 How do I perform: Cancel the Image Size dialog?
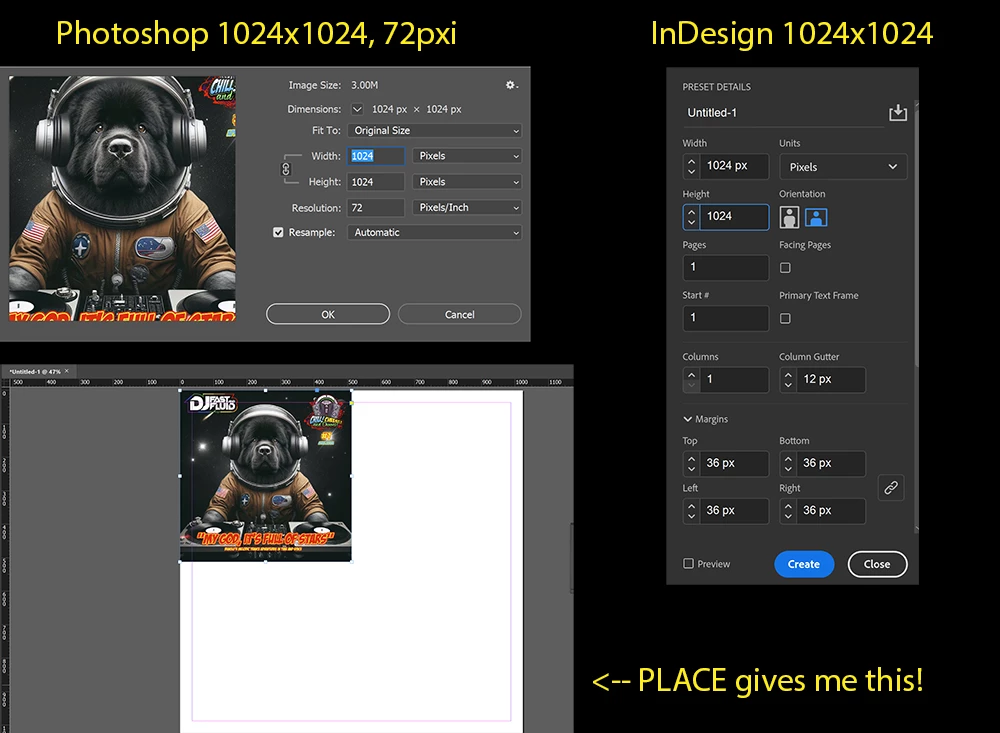[460, 314]
